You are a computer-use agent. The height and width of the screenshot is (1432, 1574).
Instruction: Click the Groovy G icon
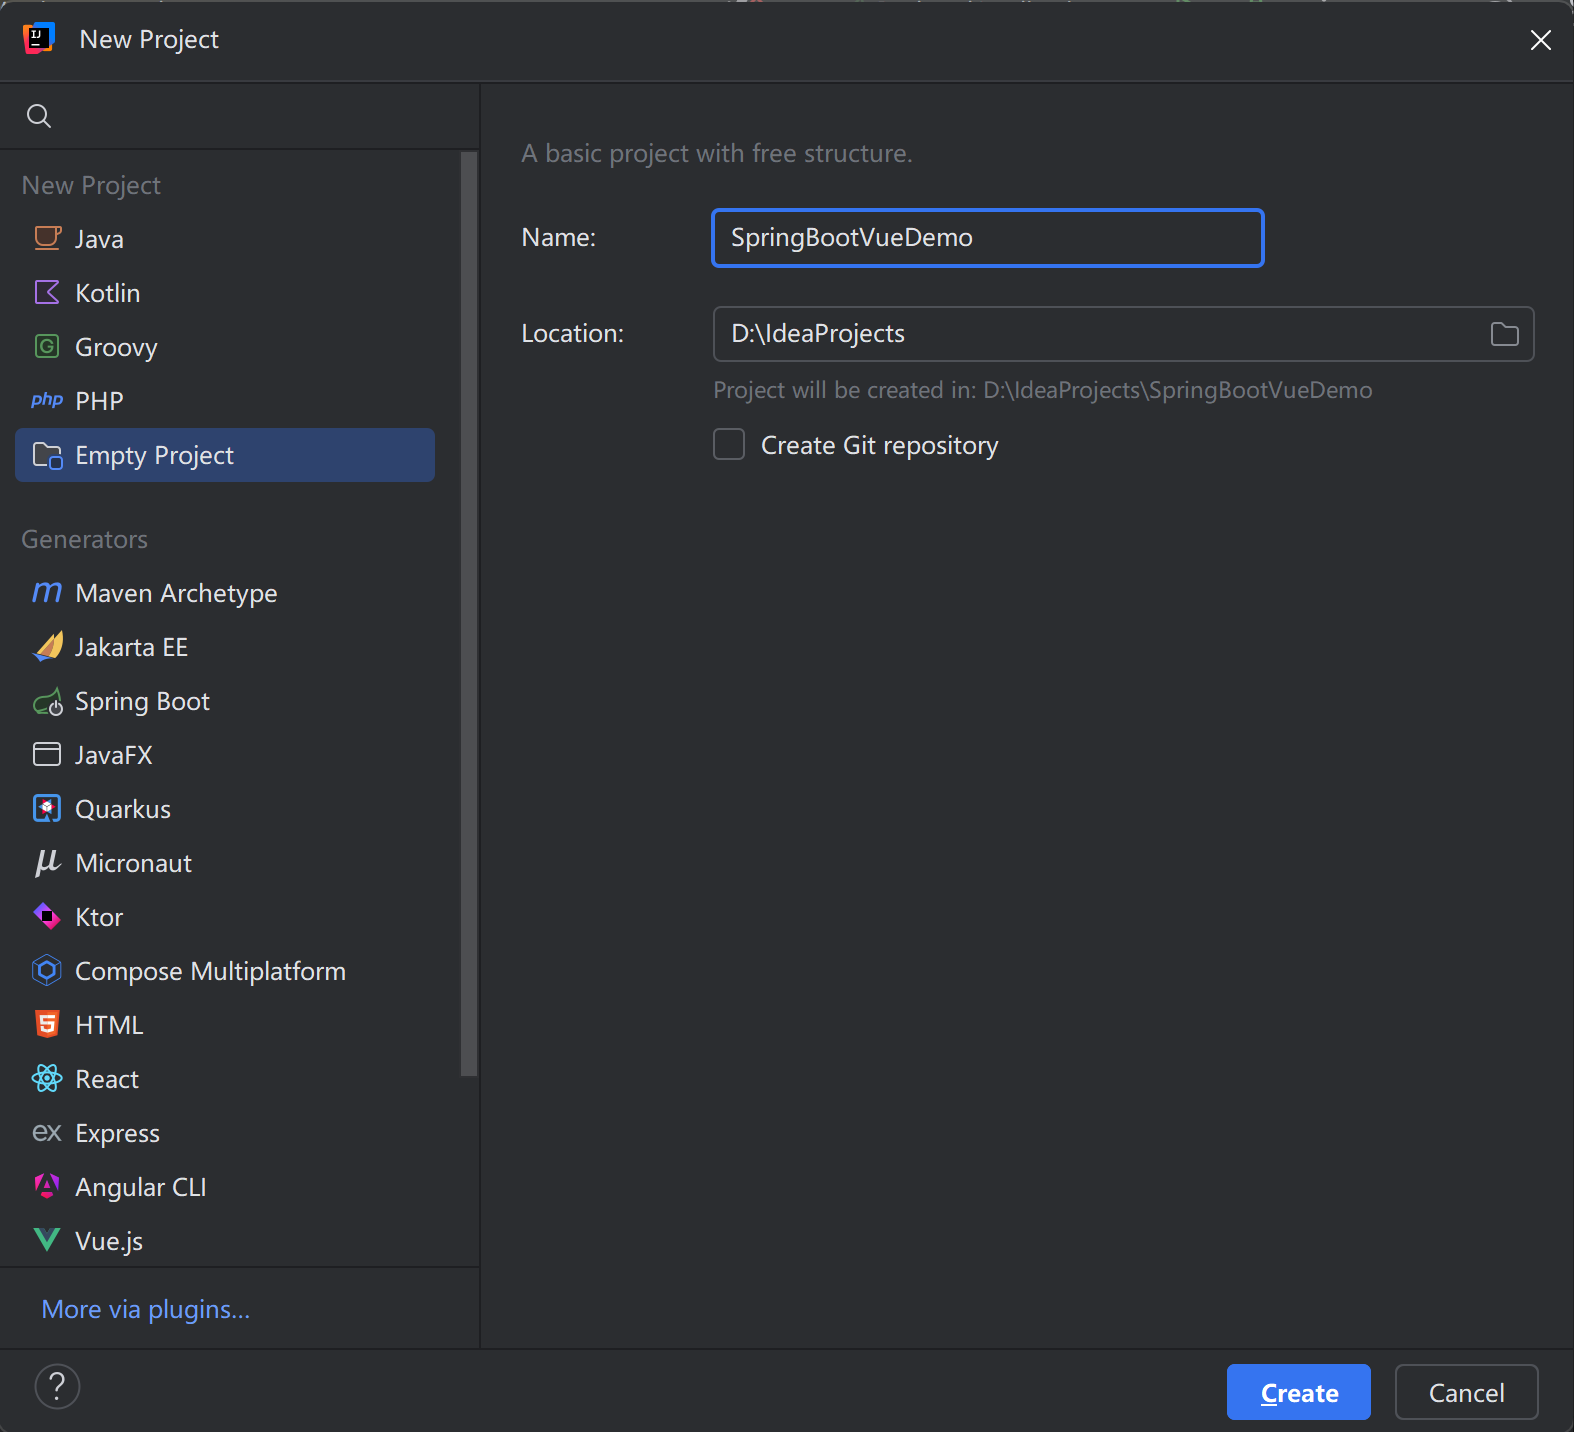tap(47, 346)
